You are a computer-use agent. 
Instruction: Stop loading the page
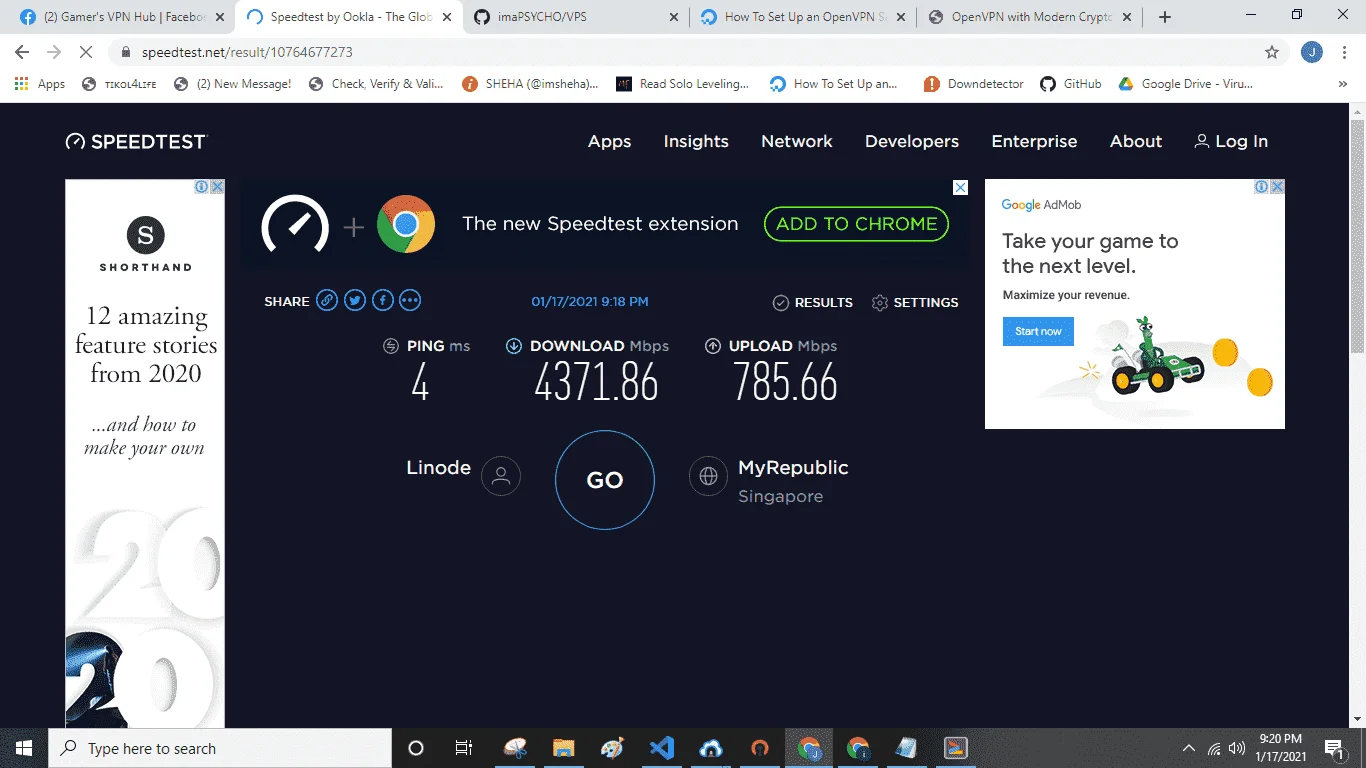[x=84, y=52]
